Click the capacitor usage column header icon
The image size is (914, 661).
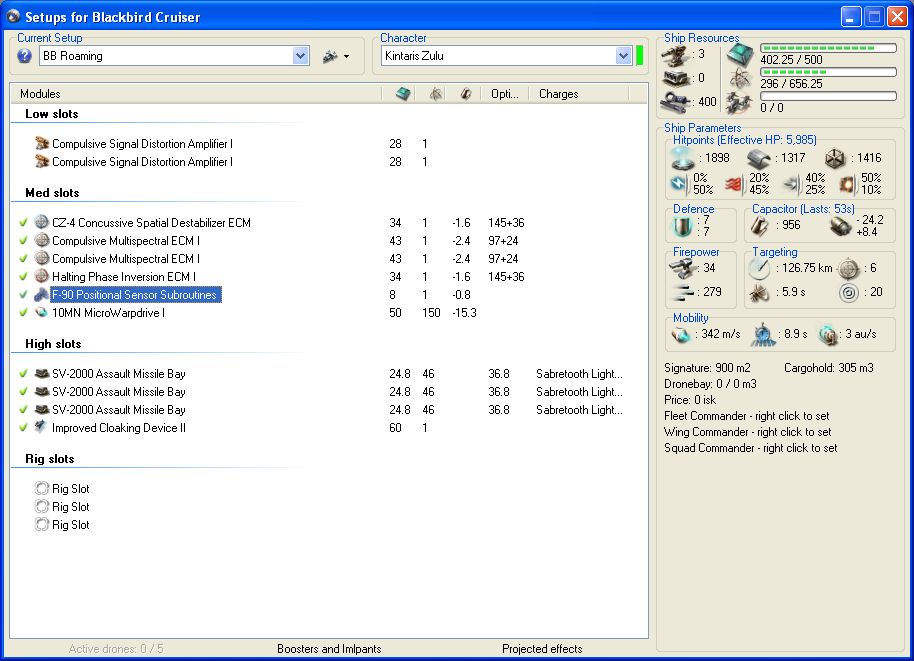click(x=466, y=93)
